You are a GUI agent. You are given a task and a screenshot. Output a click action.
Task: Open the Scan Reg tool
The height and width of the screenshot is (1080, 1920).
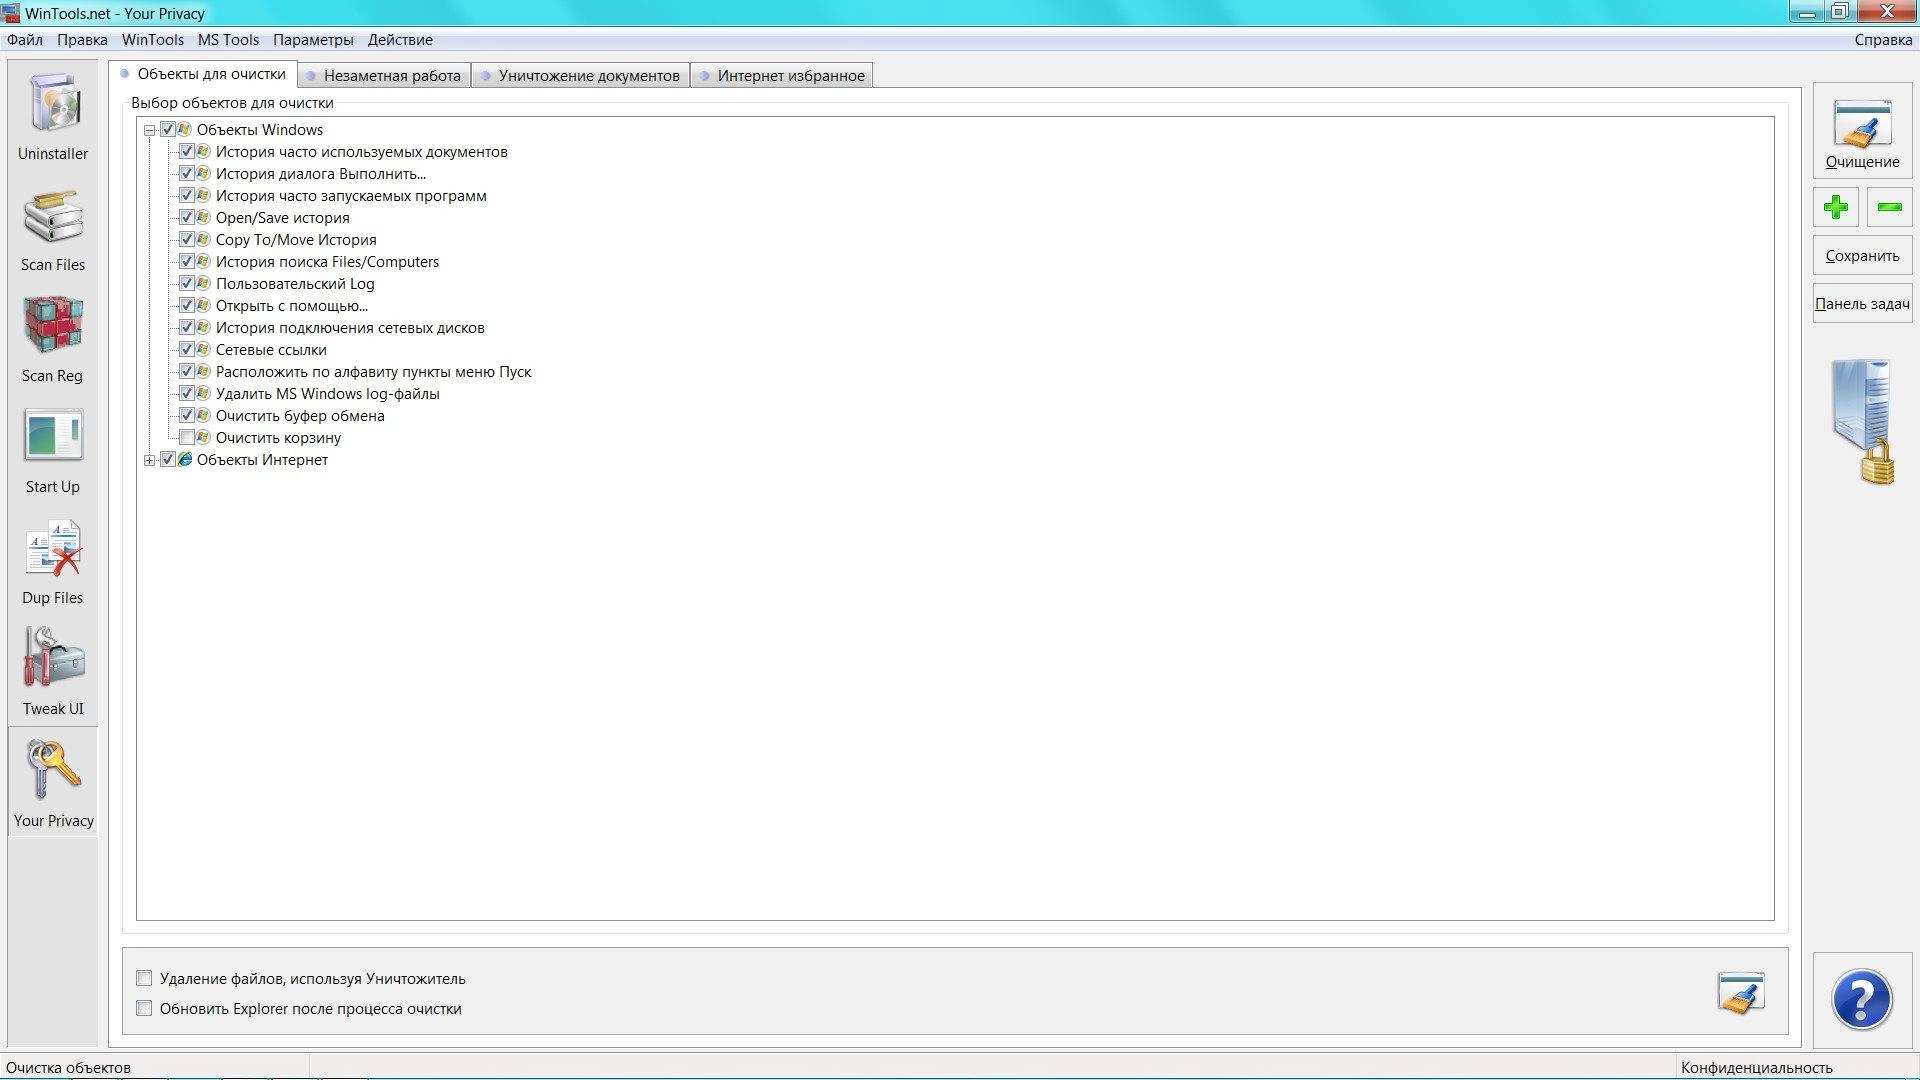coord(53,339)
